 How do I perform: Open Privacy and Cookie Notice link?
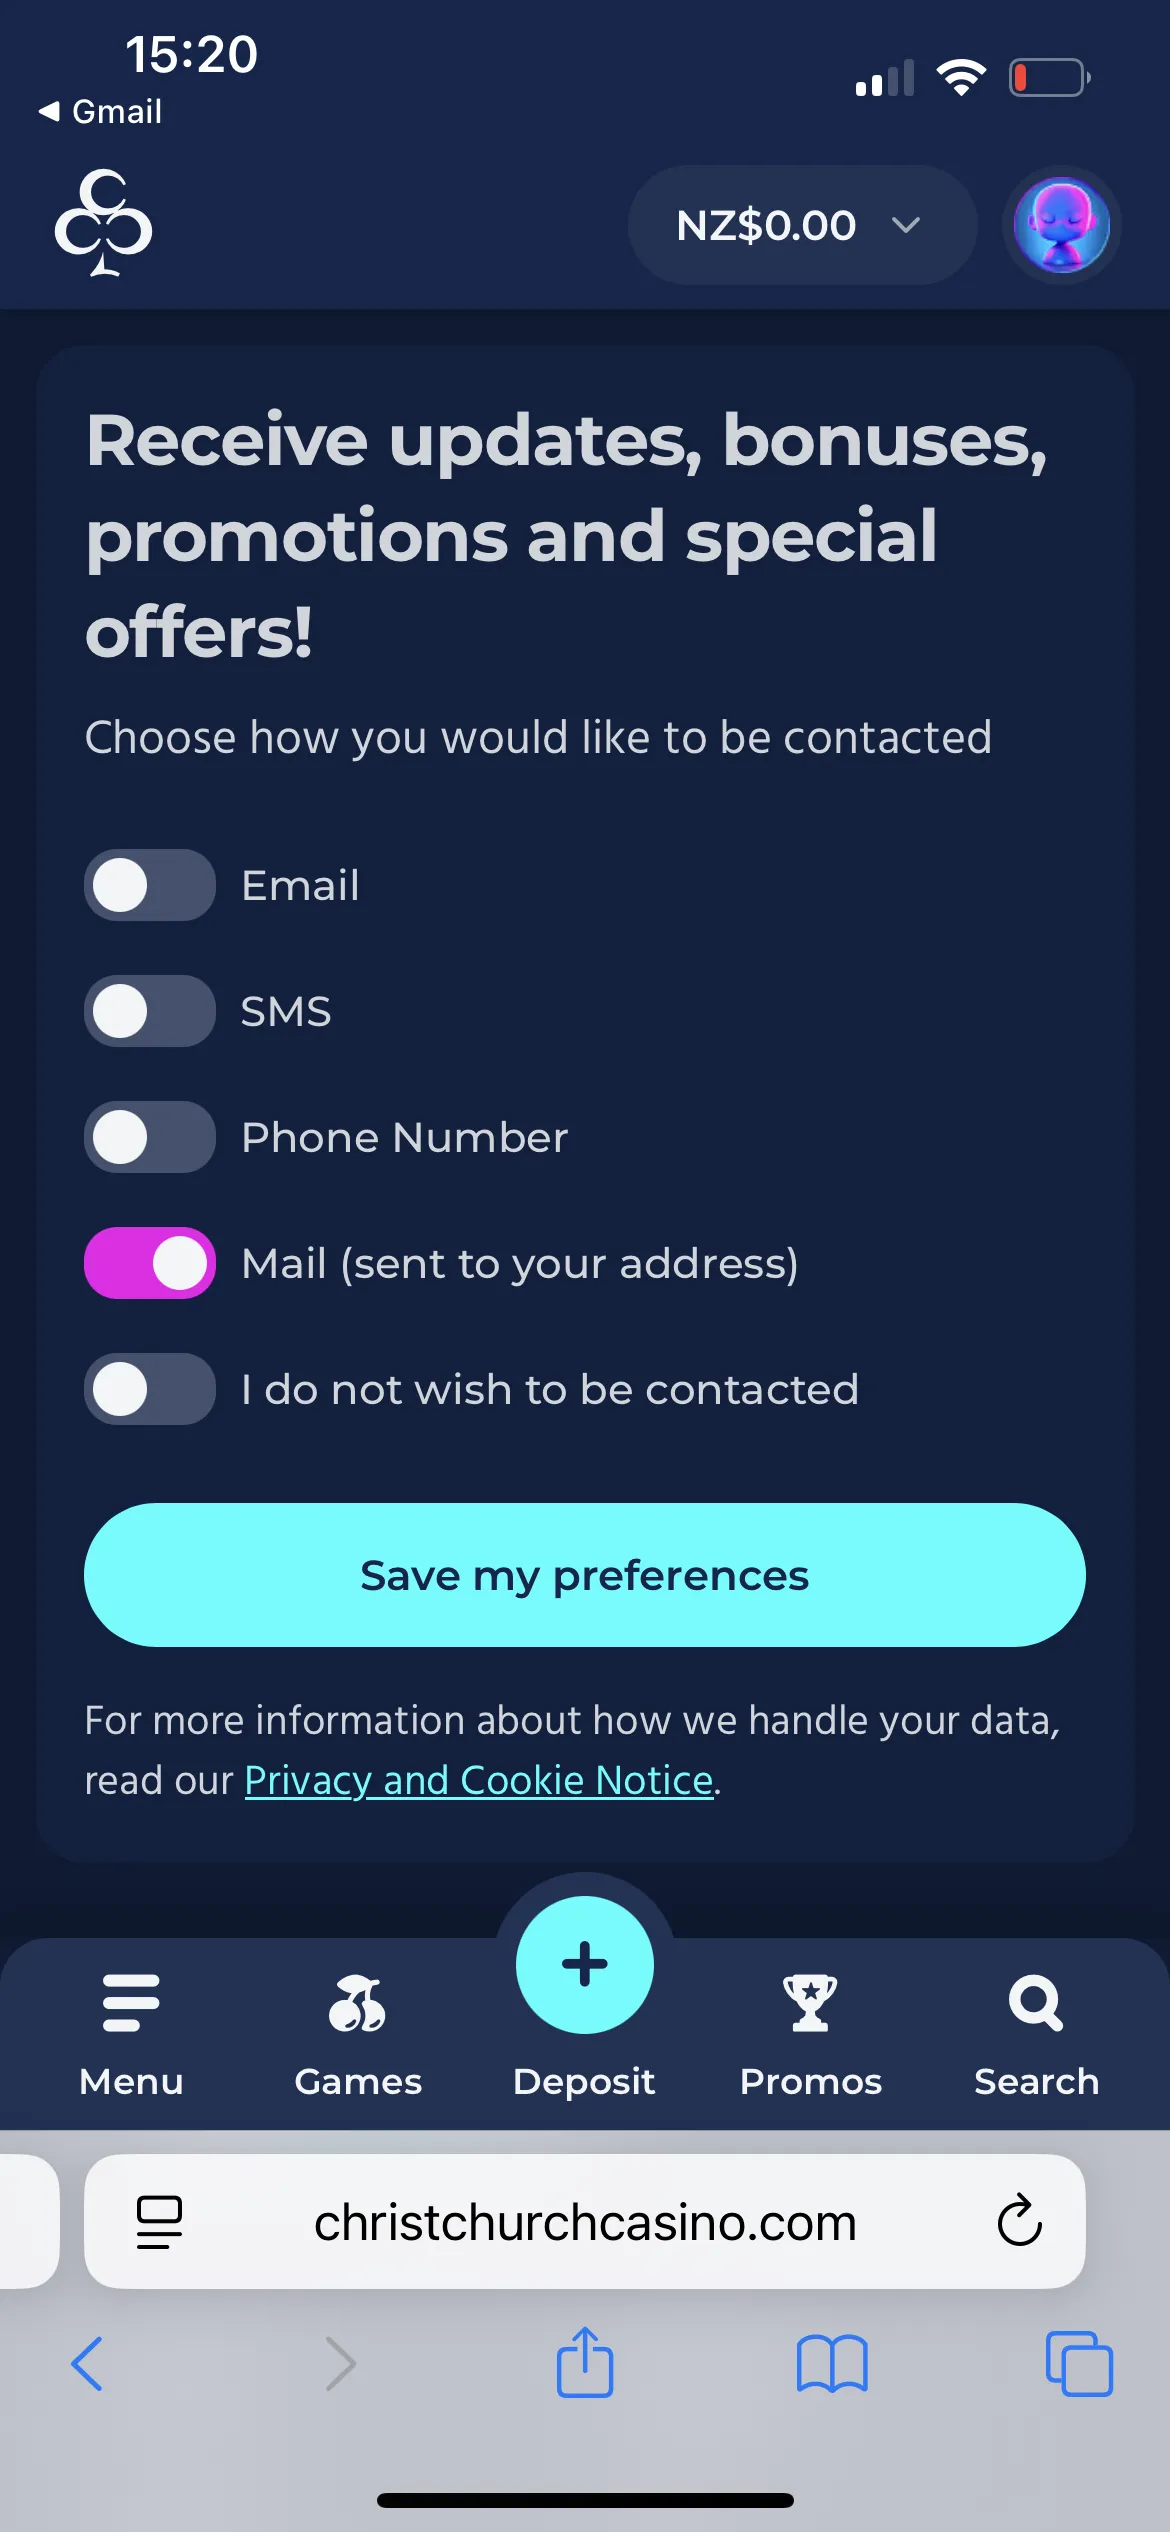coord(478,1781)
